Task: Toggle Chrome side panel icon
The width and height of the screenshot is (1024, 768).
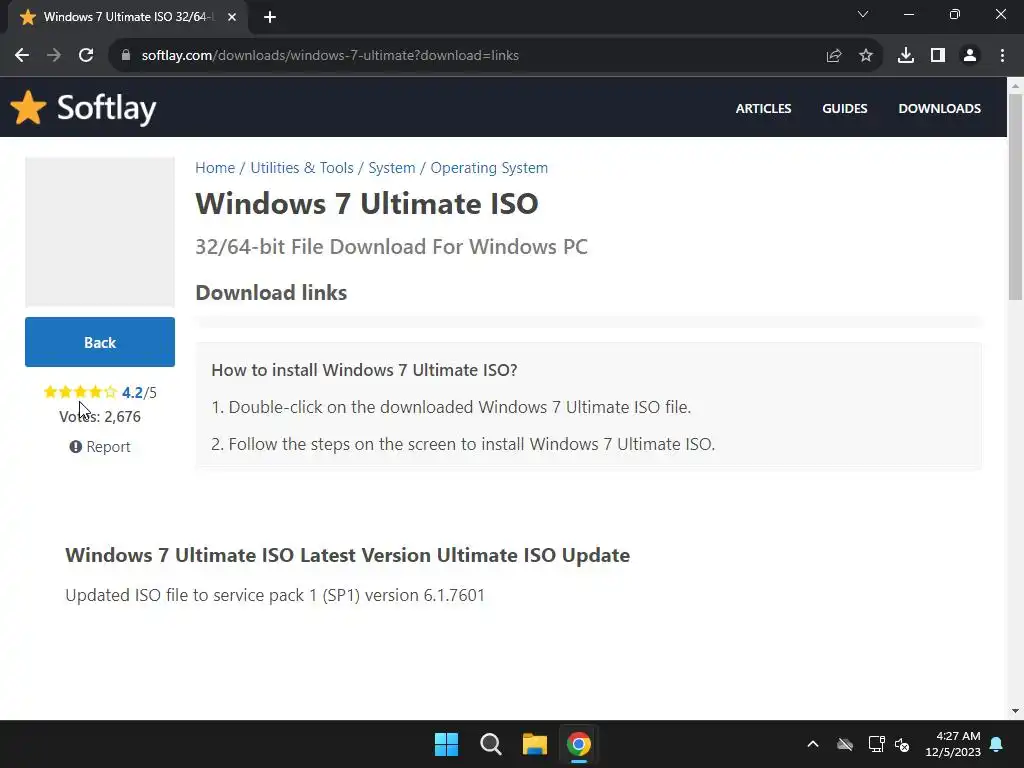Action: (x=938, y=56)
